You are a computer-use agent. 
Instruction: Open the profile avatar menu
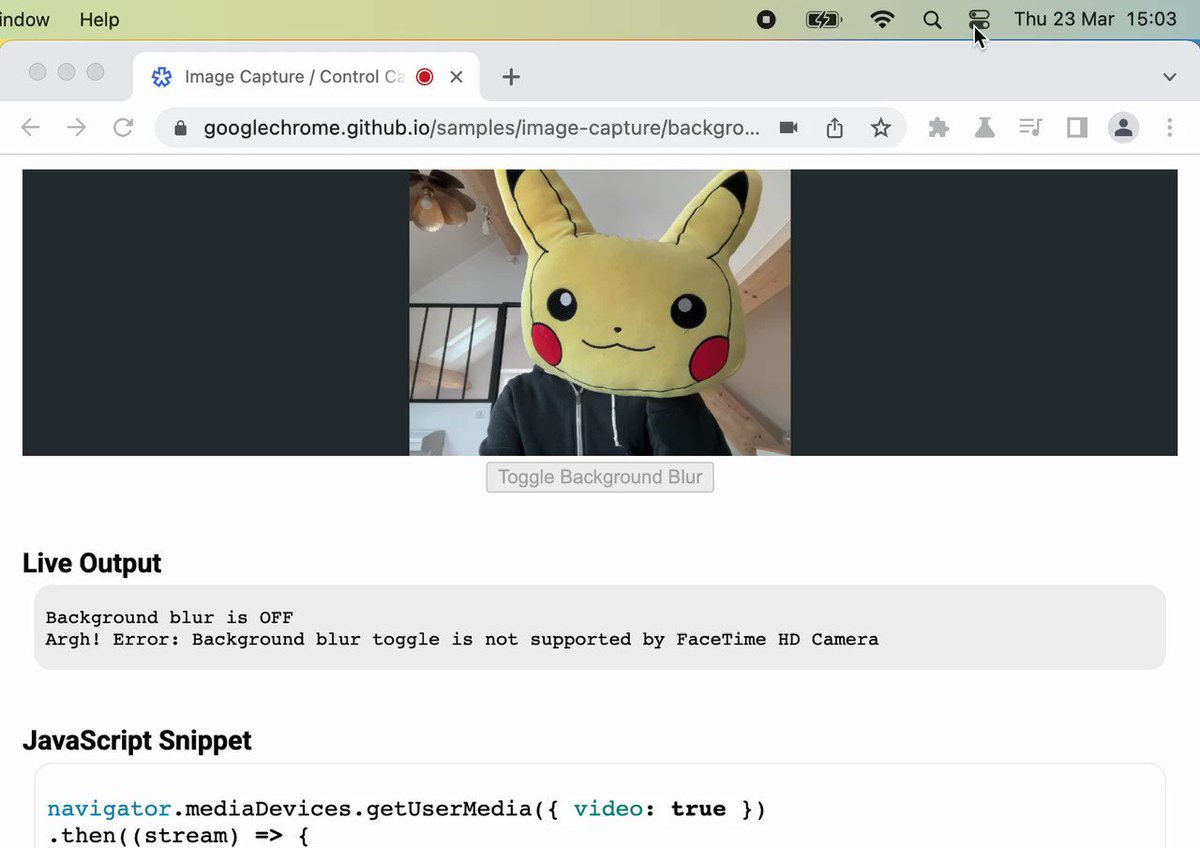click(x=1124, y=127)
